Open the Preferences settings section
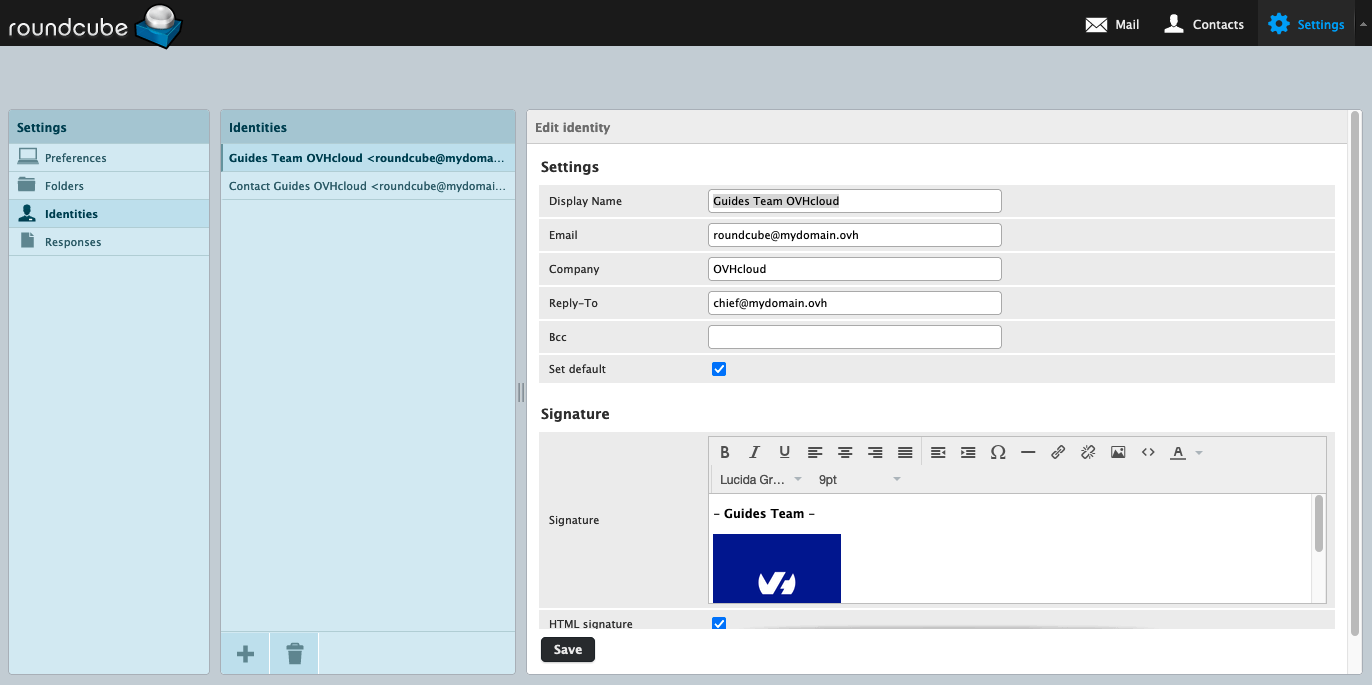 click(75, 158)
